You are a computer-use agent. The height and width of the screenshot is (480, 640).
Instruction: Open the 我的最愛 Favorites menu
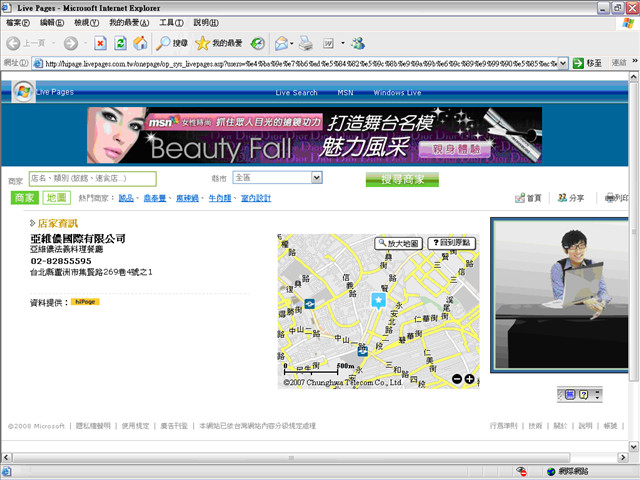tap(129, 23)
